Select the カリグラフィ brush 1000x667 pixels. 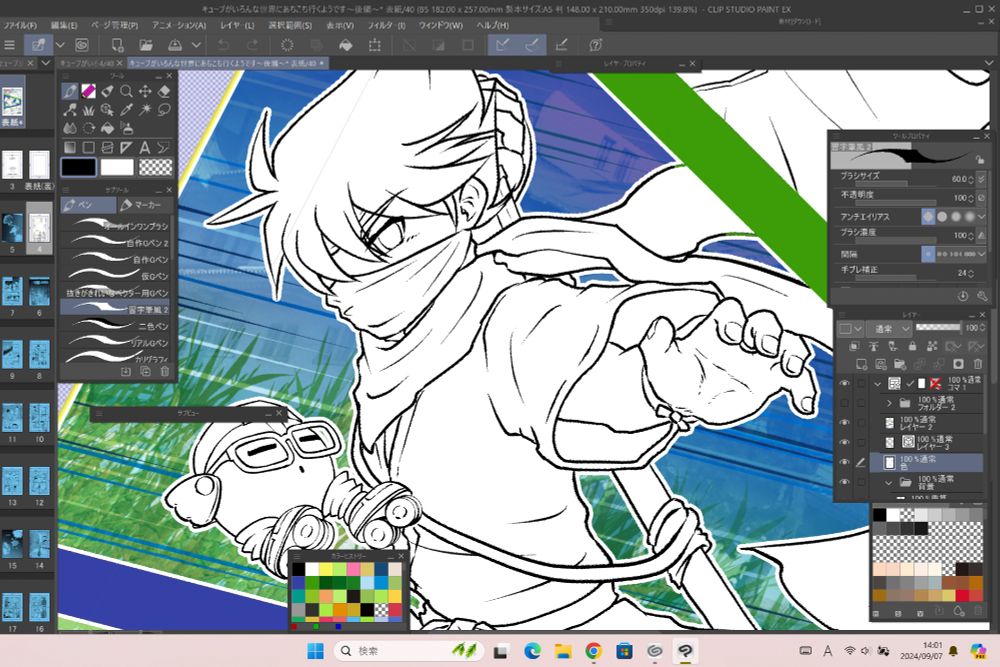(x=115, y=358)
